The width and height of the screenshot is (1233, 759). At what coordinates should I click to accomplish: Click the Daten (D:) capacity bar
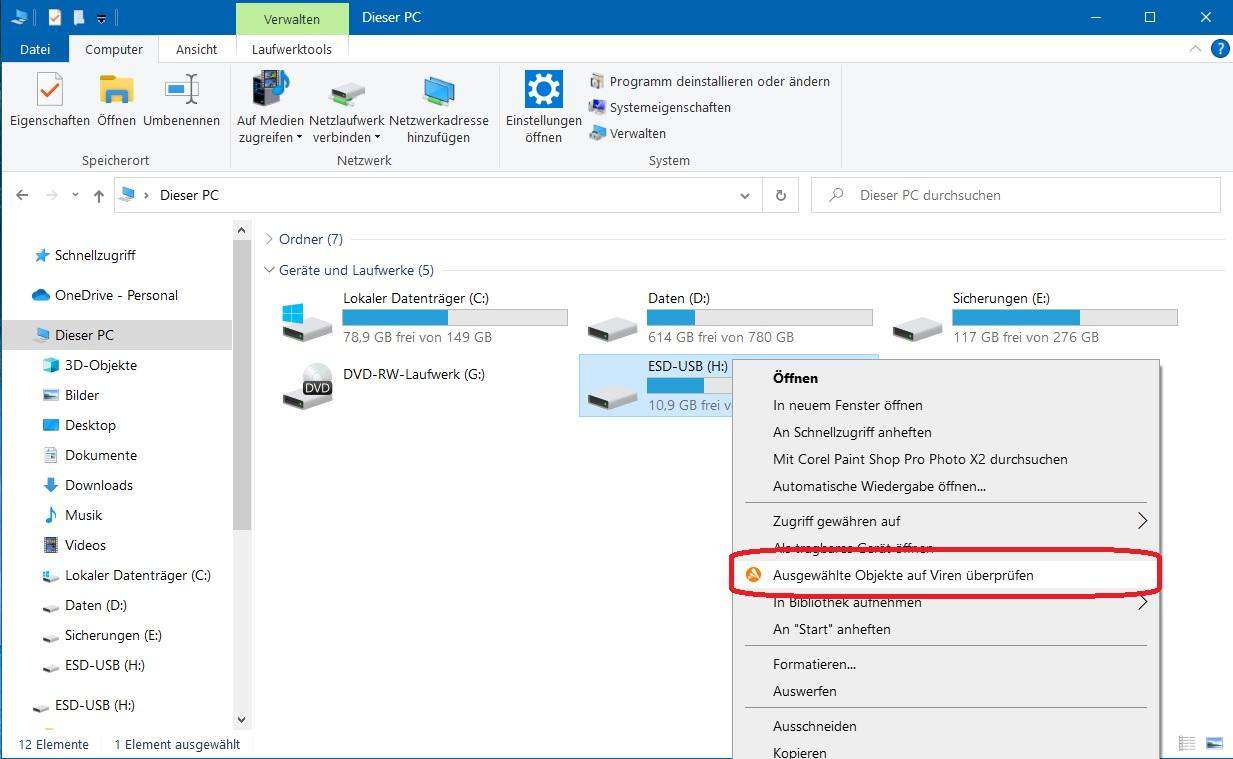pyautogui.click(x=760, y=317)
